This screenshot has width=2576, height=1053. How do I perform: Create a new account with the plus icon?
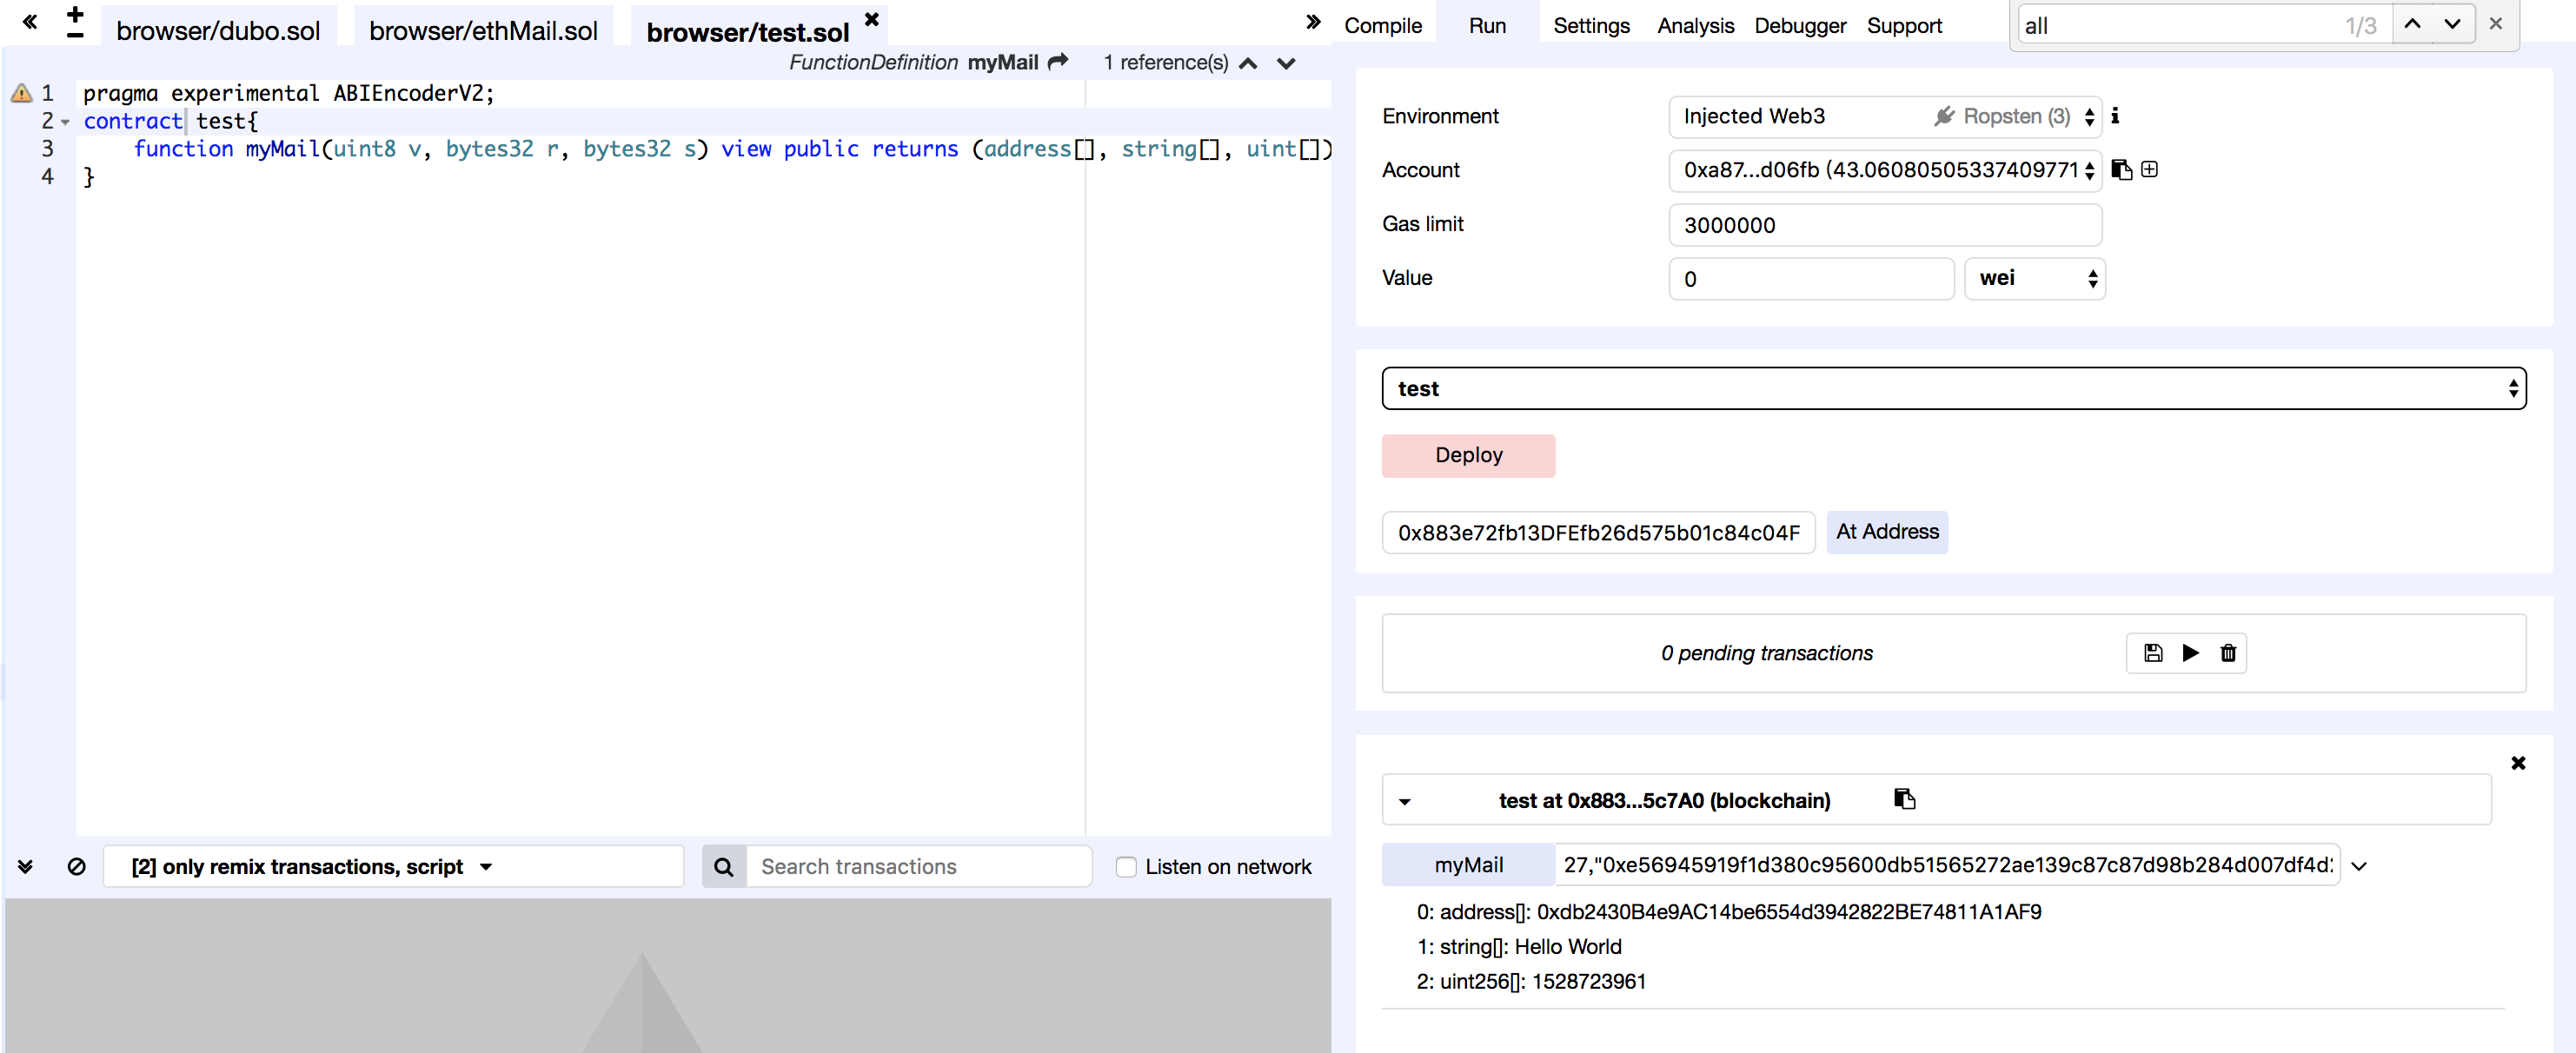[x=2150, y=170]
